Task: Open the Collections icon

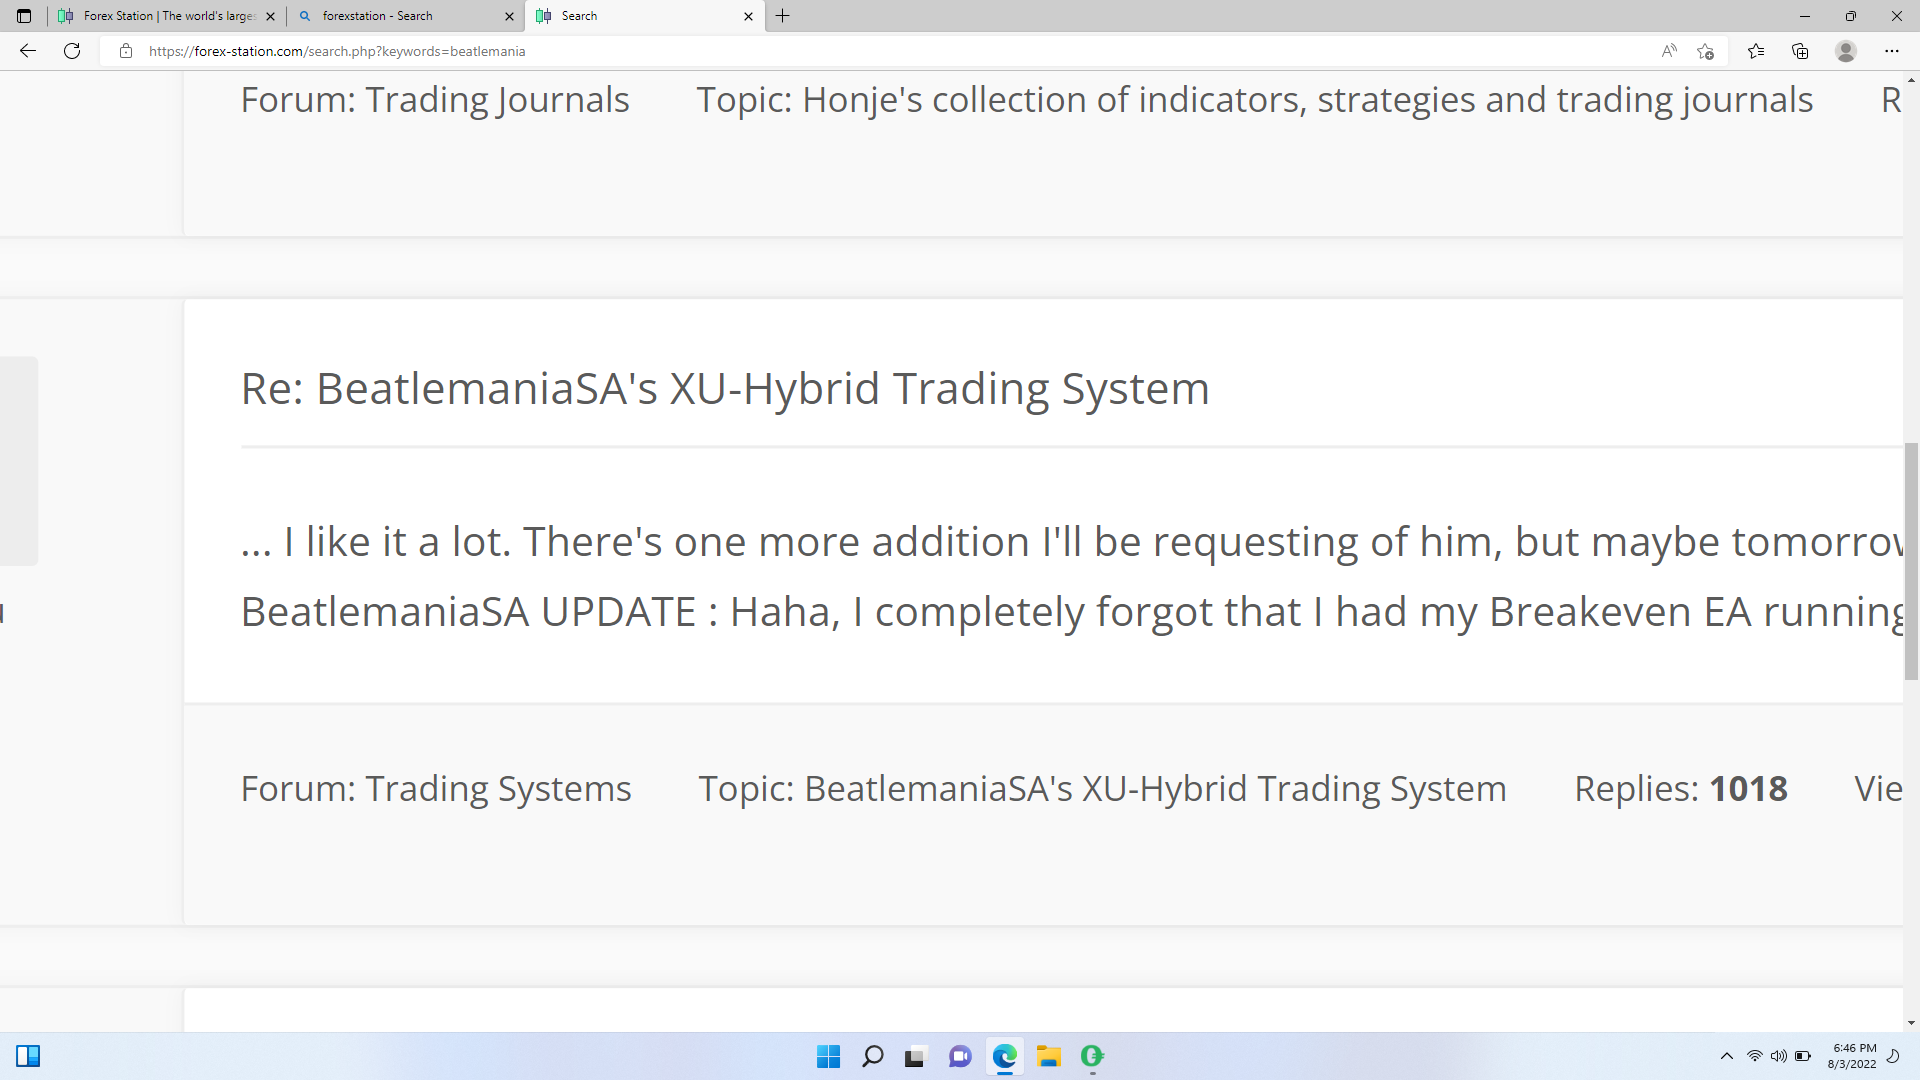Action: click(x=1800, y=51)
